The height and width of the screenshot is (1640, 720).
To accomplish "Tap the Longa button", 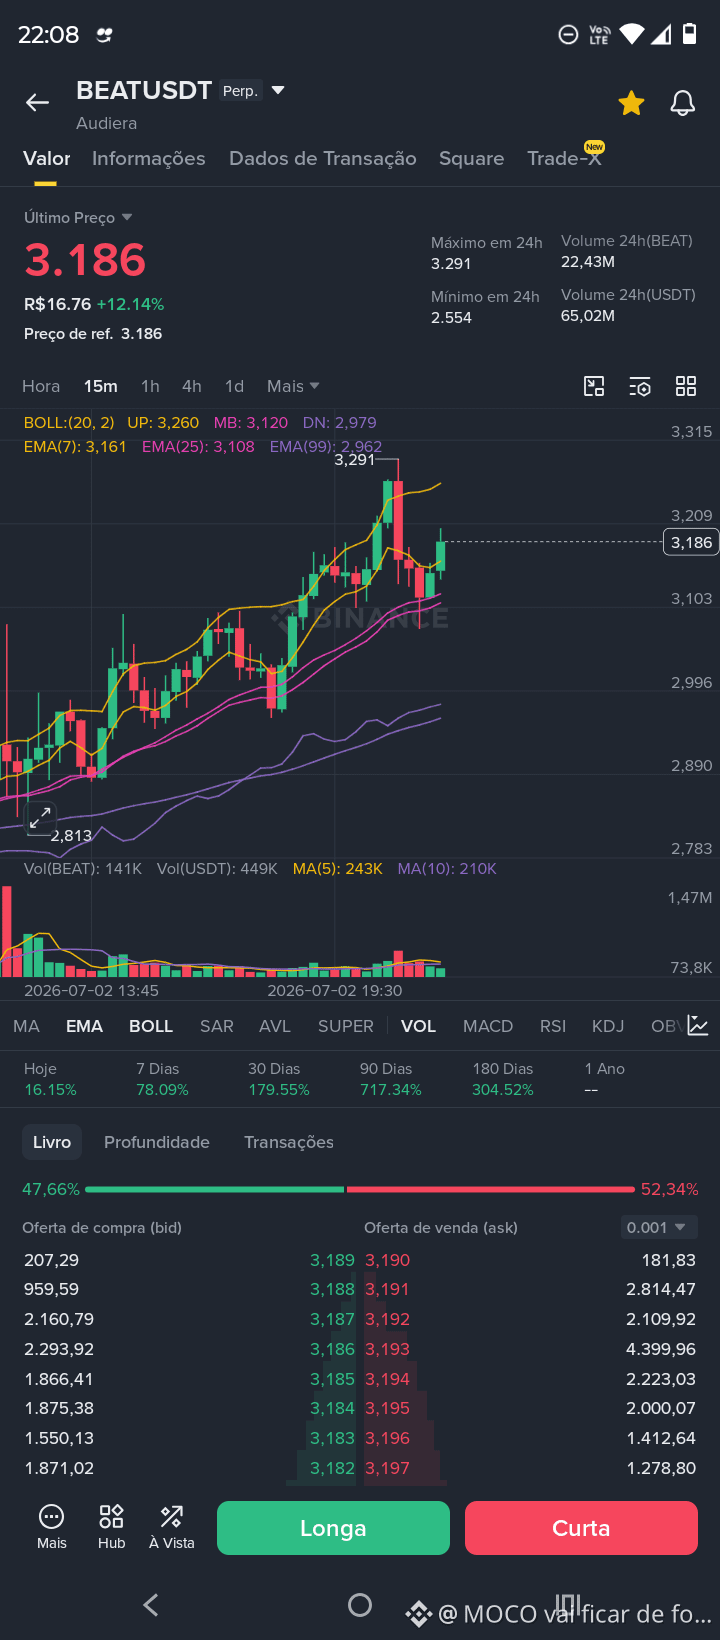I will tap(333, 1528).
